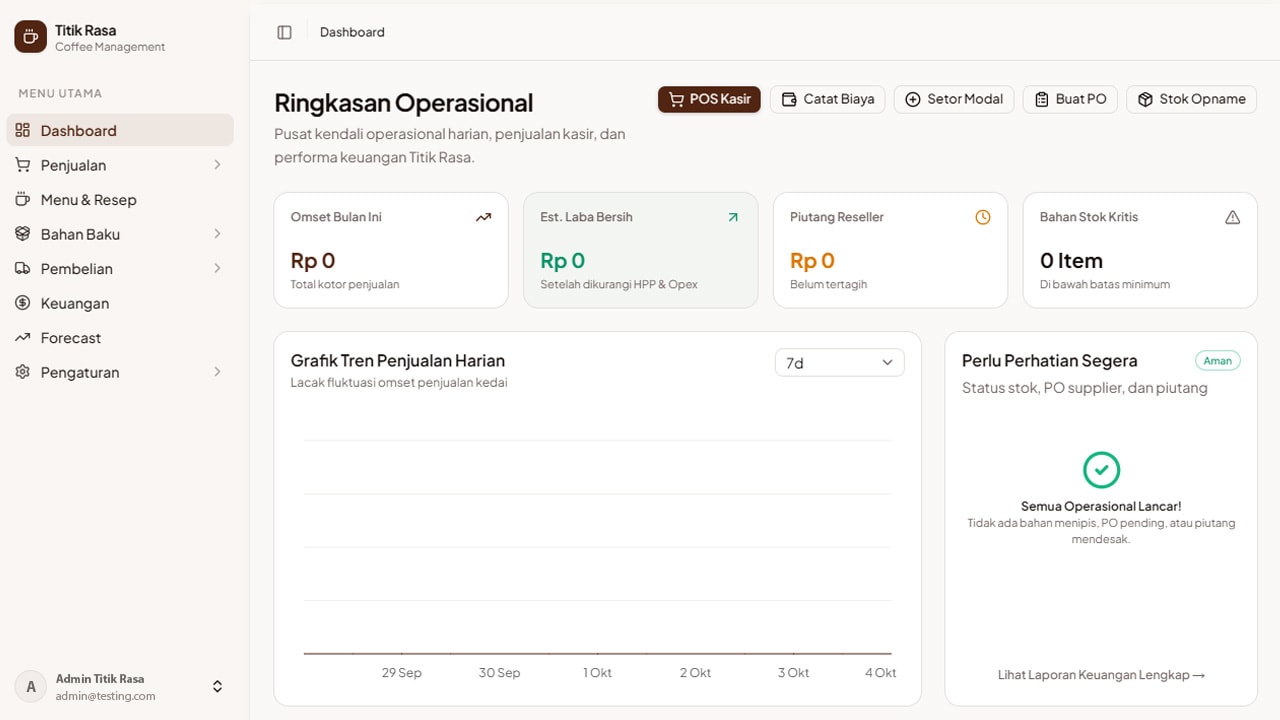Expand the Bahan Baku submenu chevron

pyautogui.click(x=217, y=234)
